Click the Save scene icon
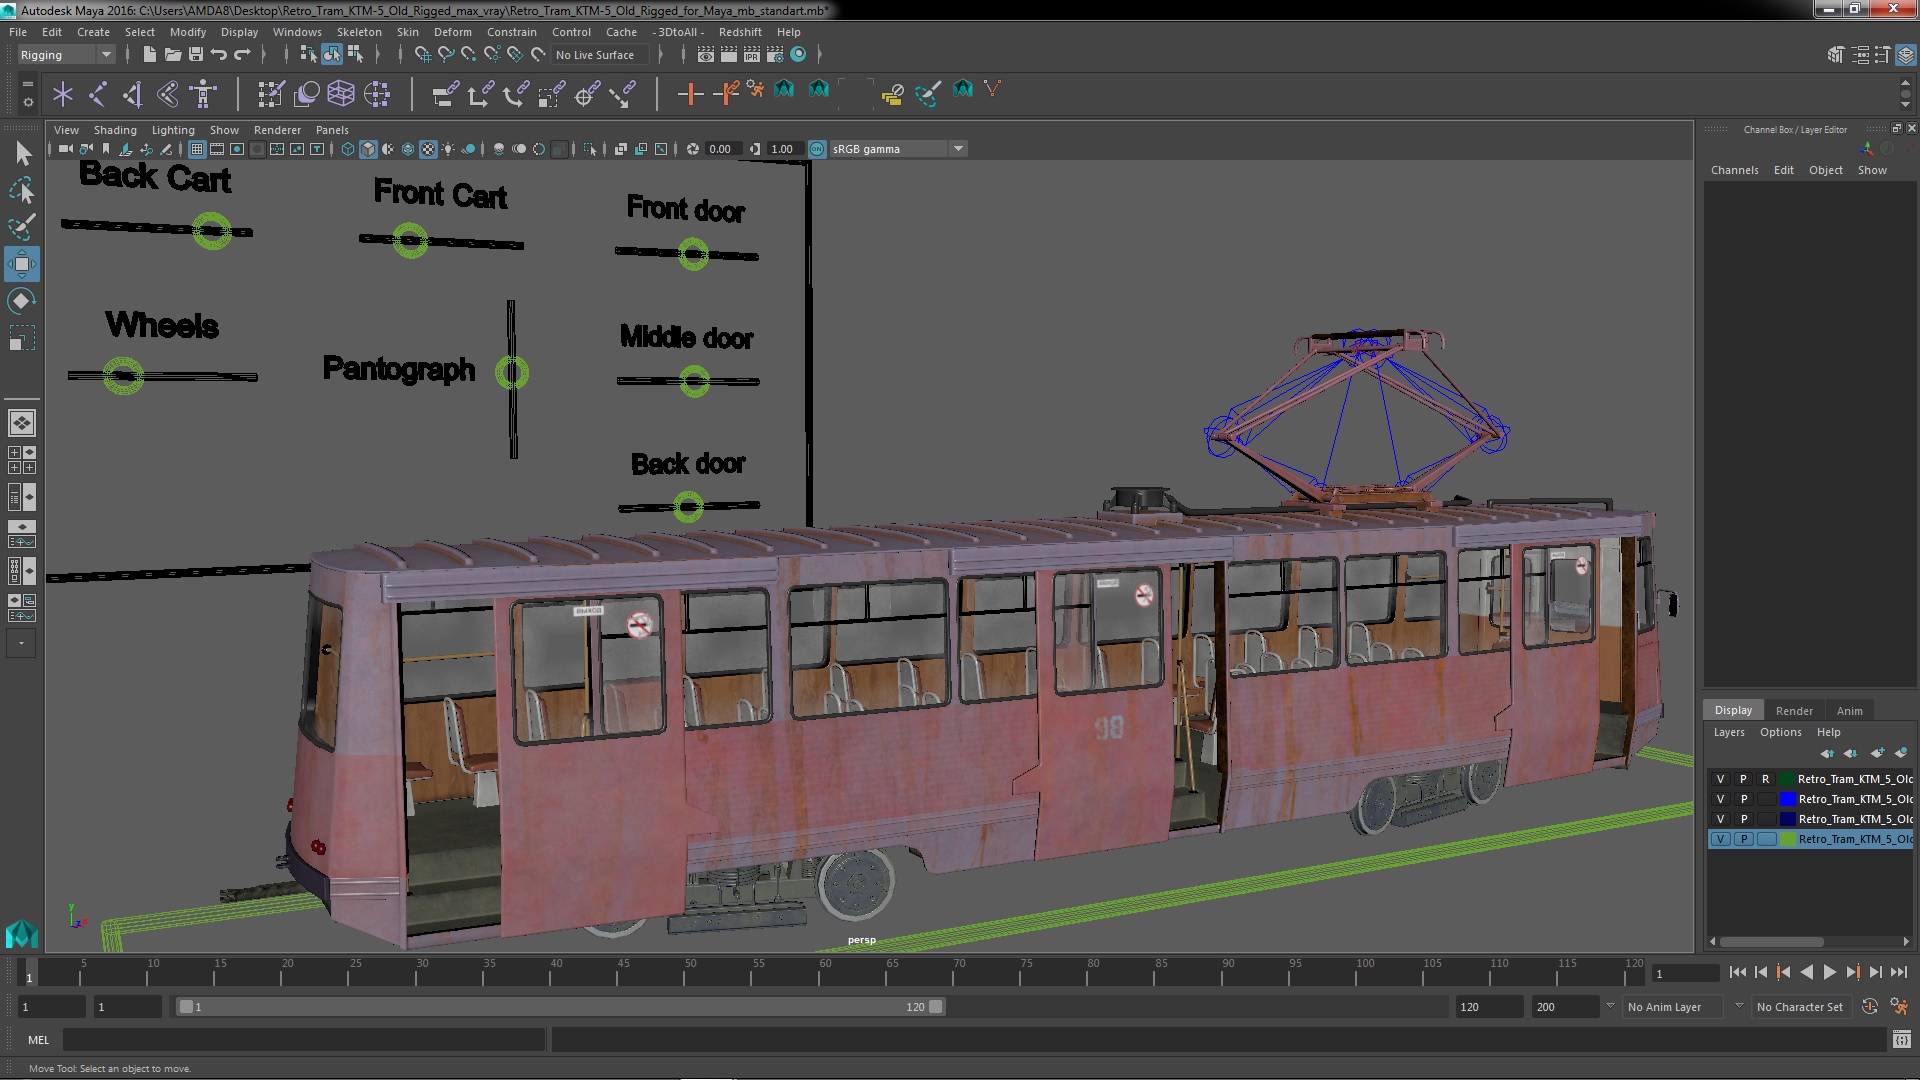Screen dimensions: 1920x1080 (196, 55)
